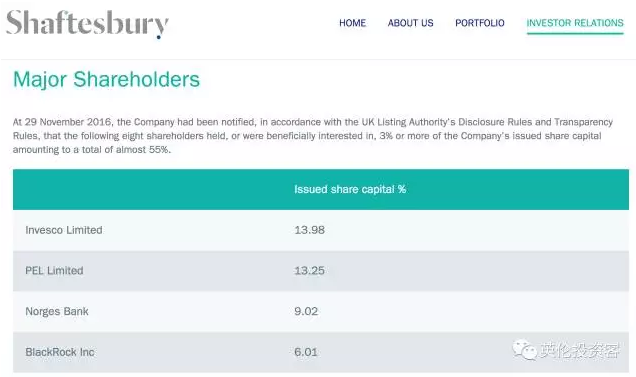Click the 13.25 share capital value
Image resolution: width=636 pixels, height=377 pixels.
[x=309, y=271]
